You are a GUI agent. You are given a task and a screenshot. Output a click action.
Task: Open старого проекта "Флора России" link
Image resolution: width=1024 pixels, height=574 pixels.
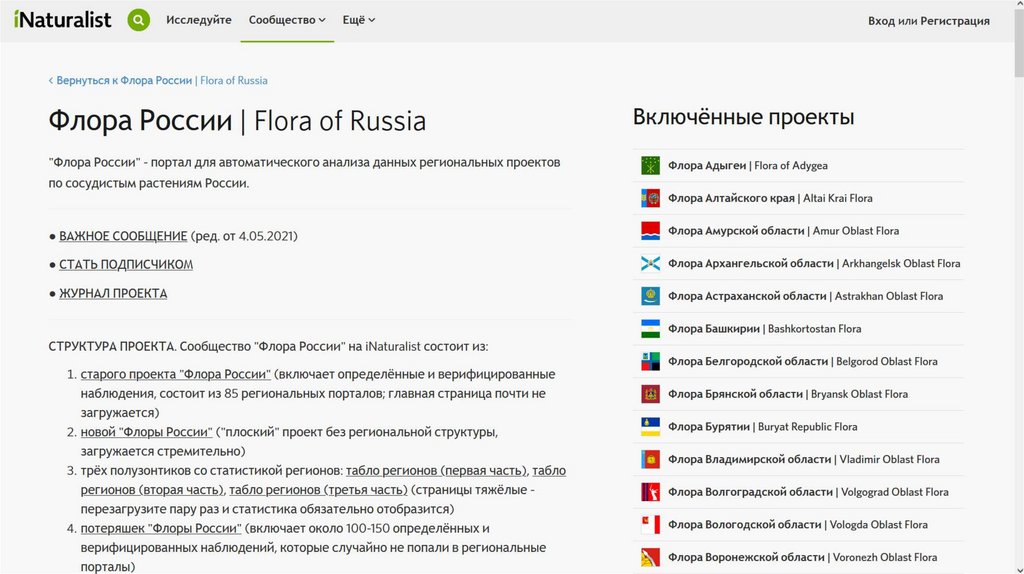[176, 374]
